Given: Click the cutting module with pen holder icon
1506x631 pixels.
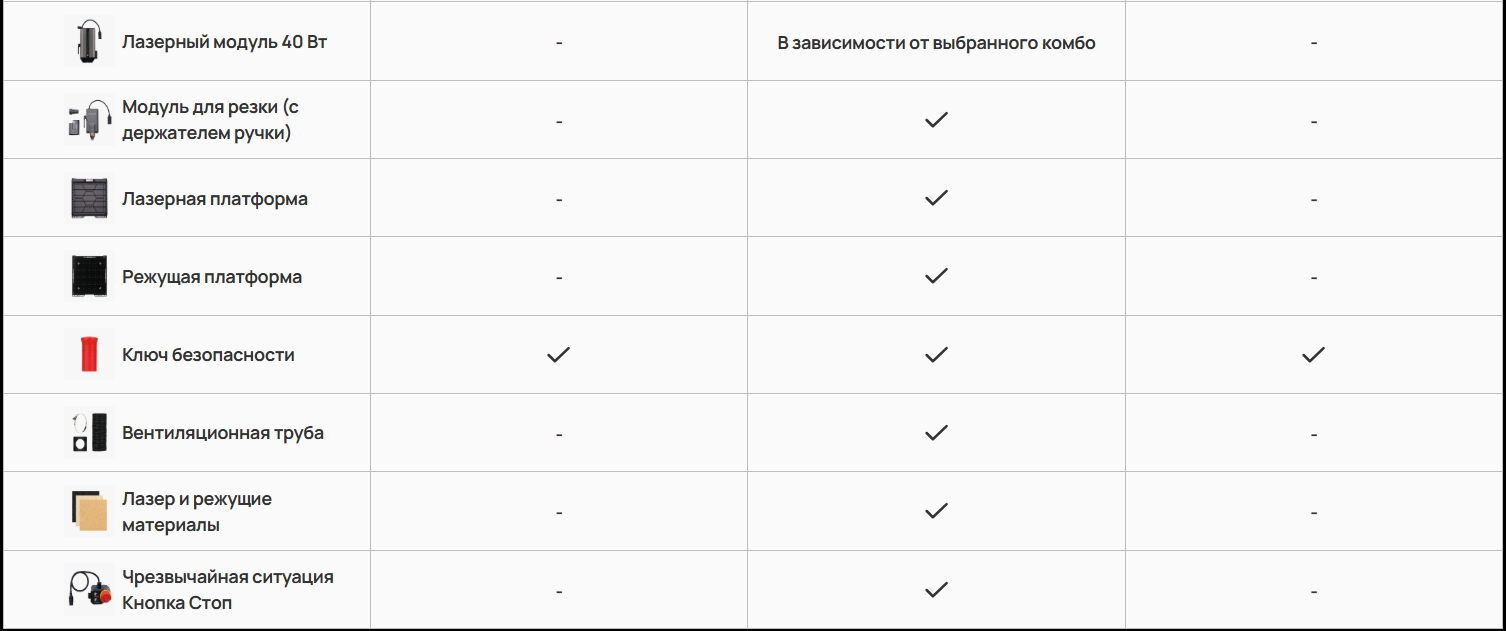Looking at the screenshot, I should point(89,120).
